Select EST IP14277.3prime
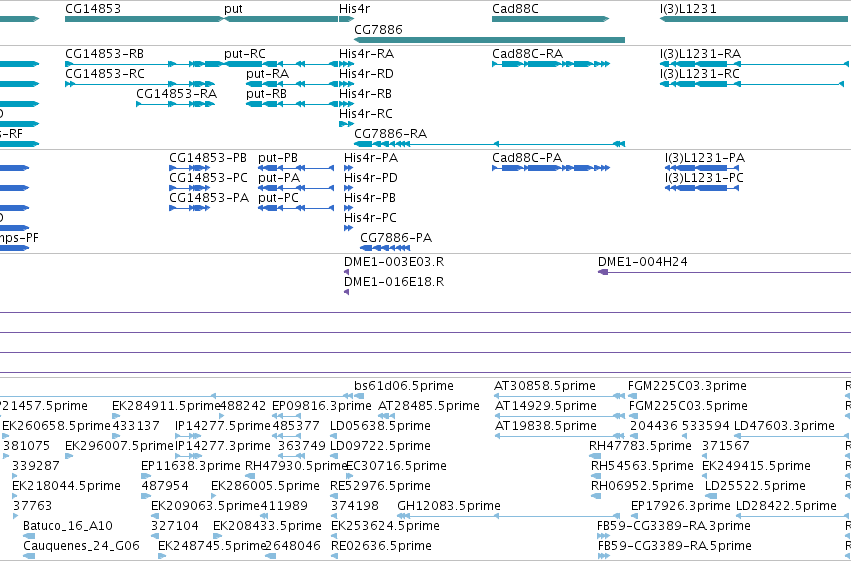The image size is (851, 561). [x=223, y=446]
